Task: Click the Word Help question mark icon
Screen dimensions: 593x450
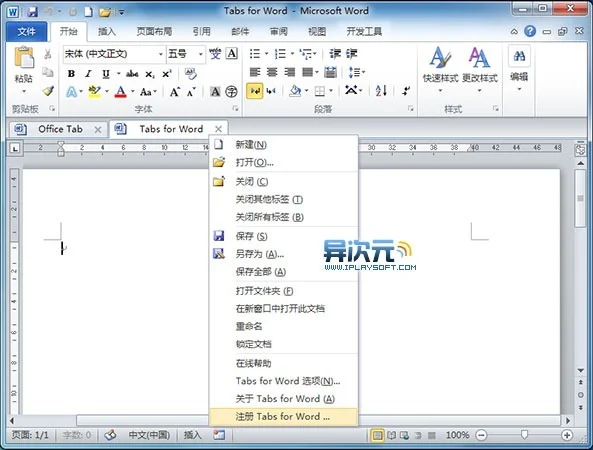Action: click(530, 31)
